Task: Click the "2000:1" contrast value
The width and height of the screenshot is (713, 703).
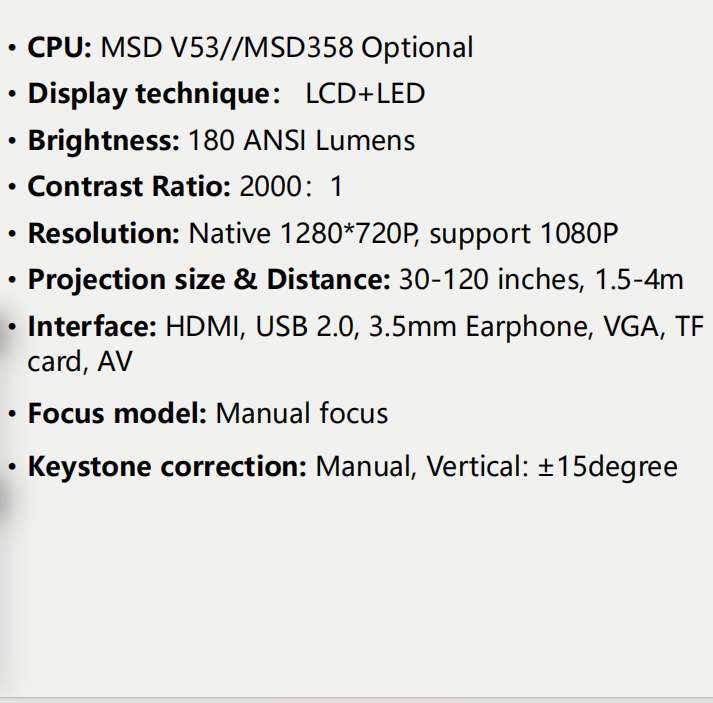Action: click(x=291, y=187)
